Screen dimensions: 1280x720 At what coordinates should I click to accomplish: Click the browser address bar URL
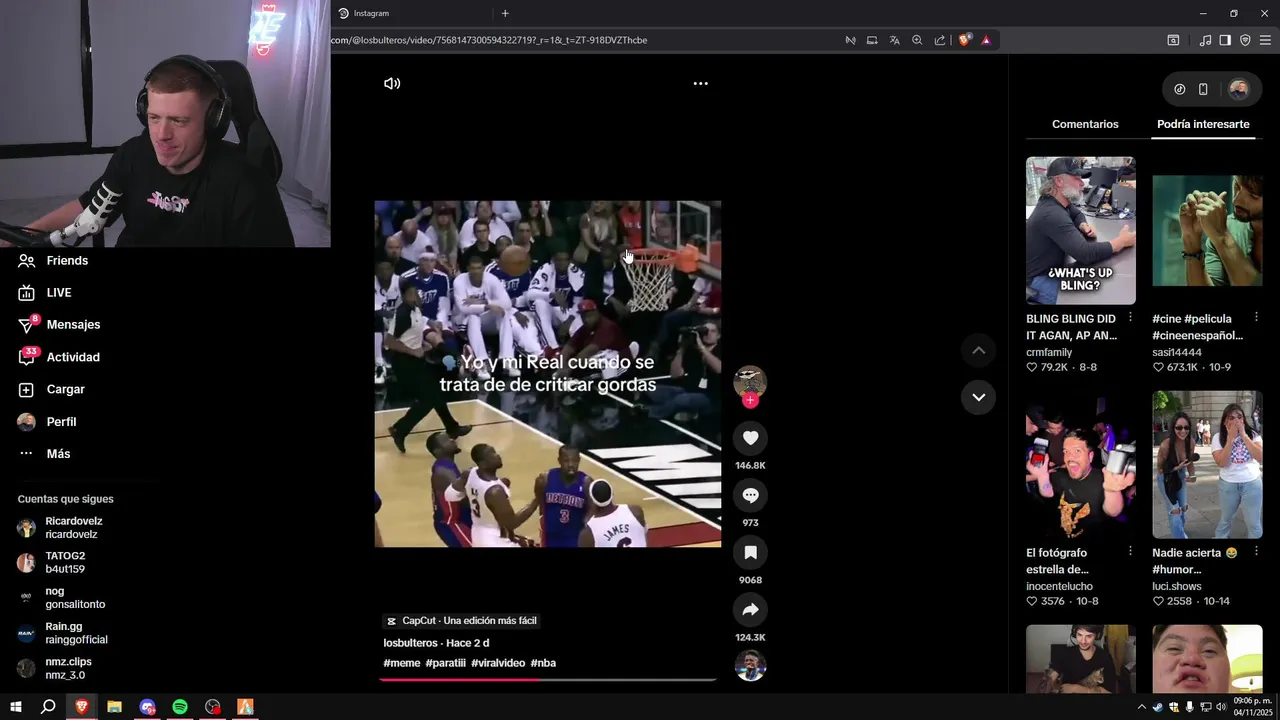(x=489, y=40)
